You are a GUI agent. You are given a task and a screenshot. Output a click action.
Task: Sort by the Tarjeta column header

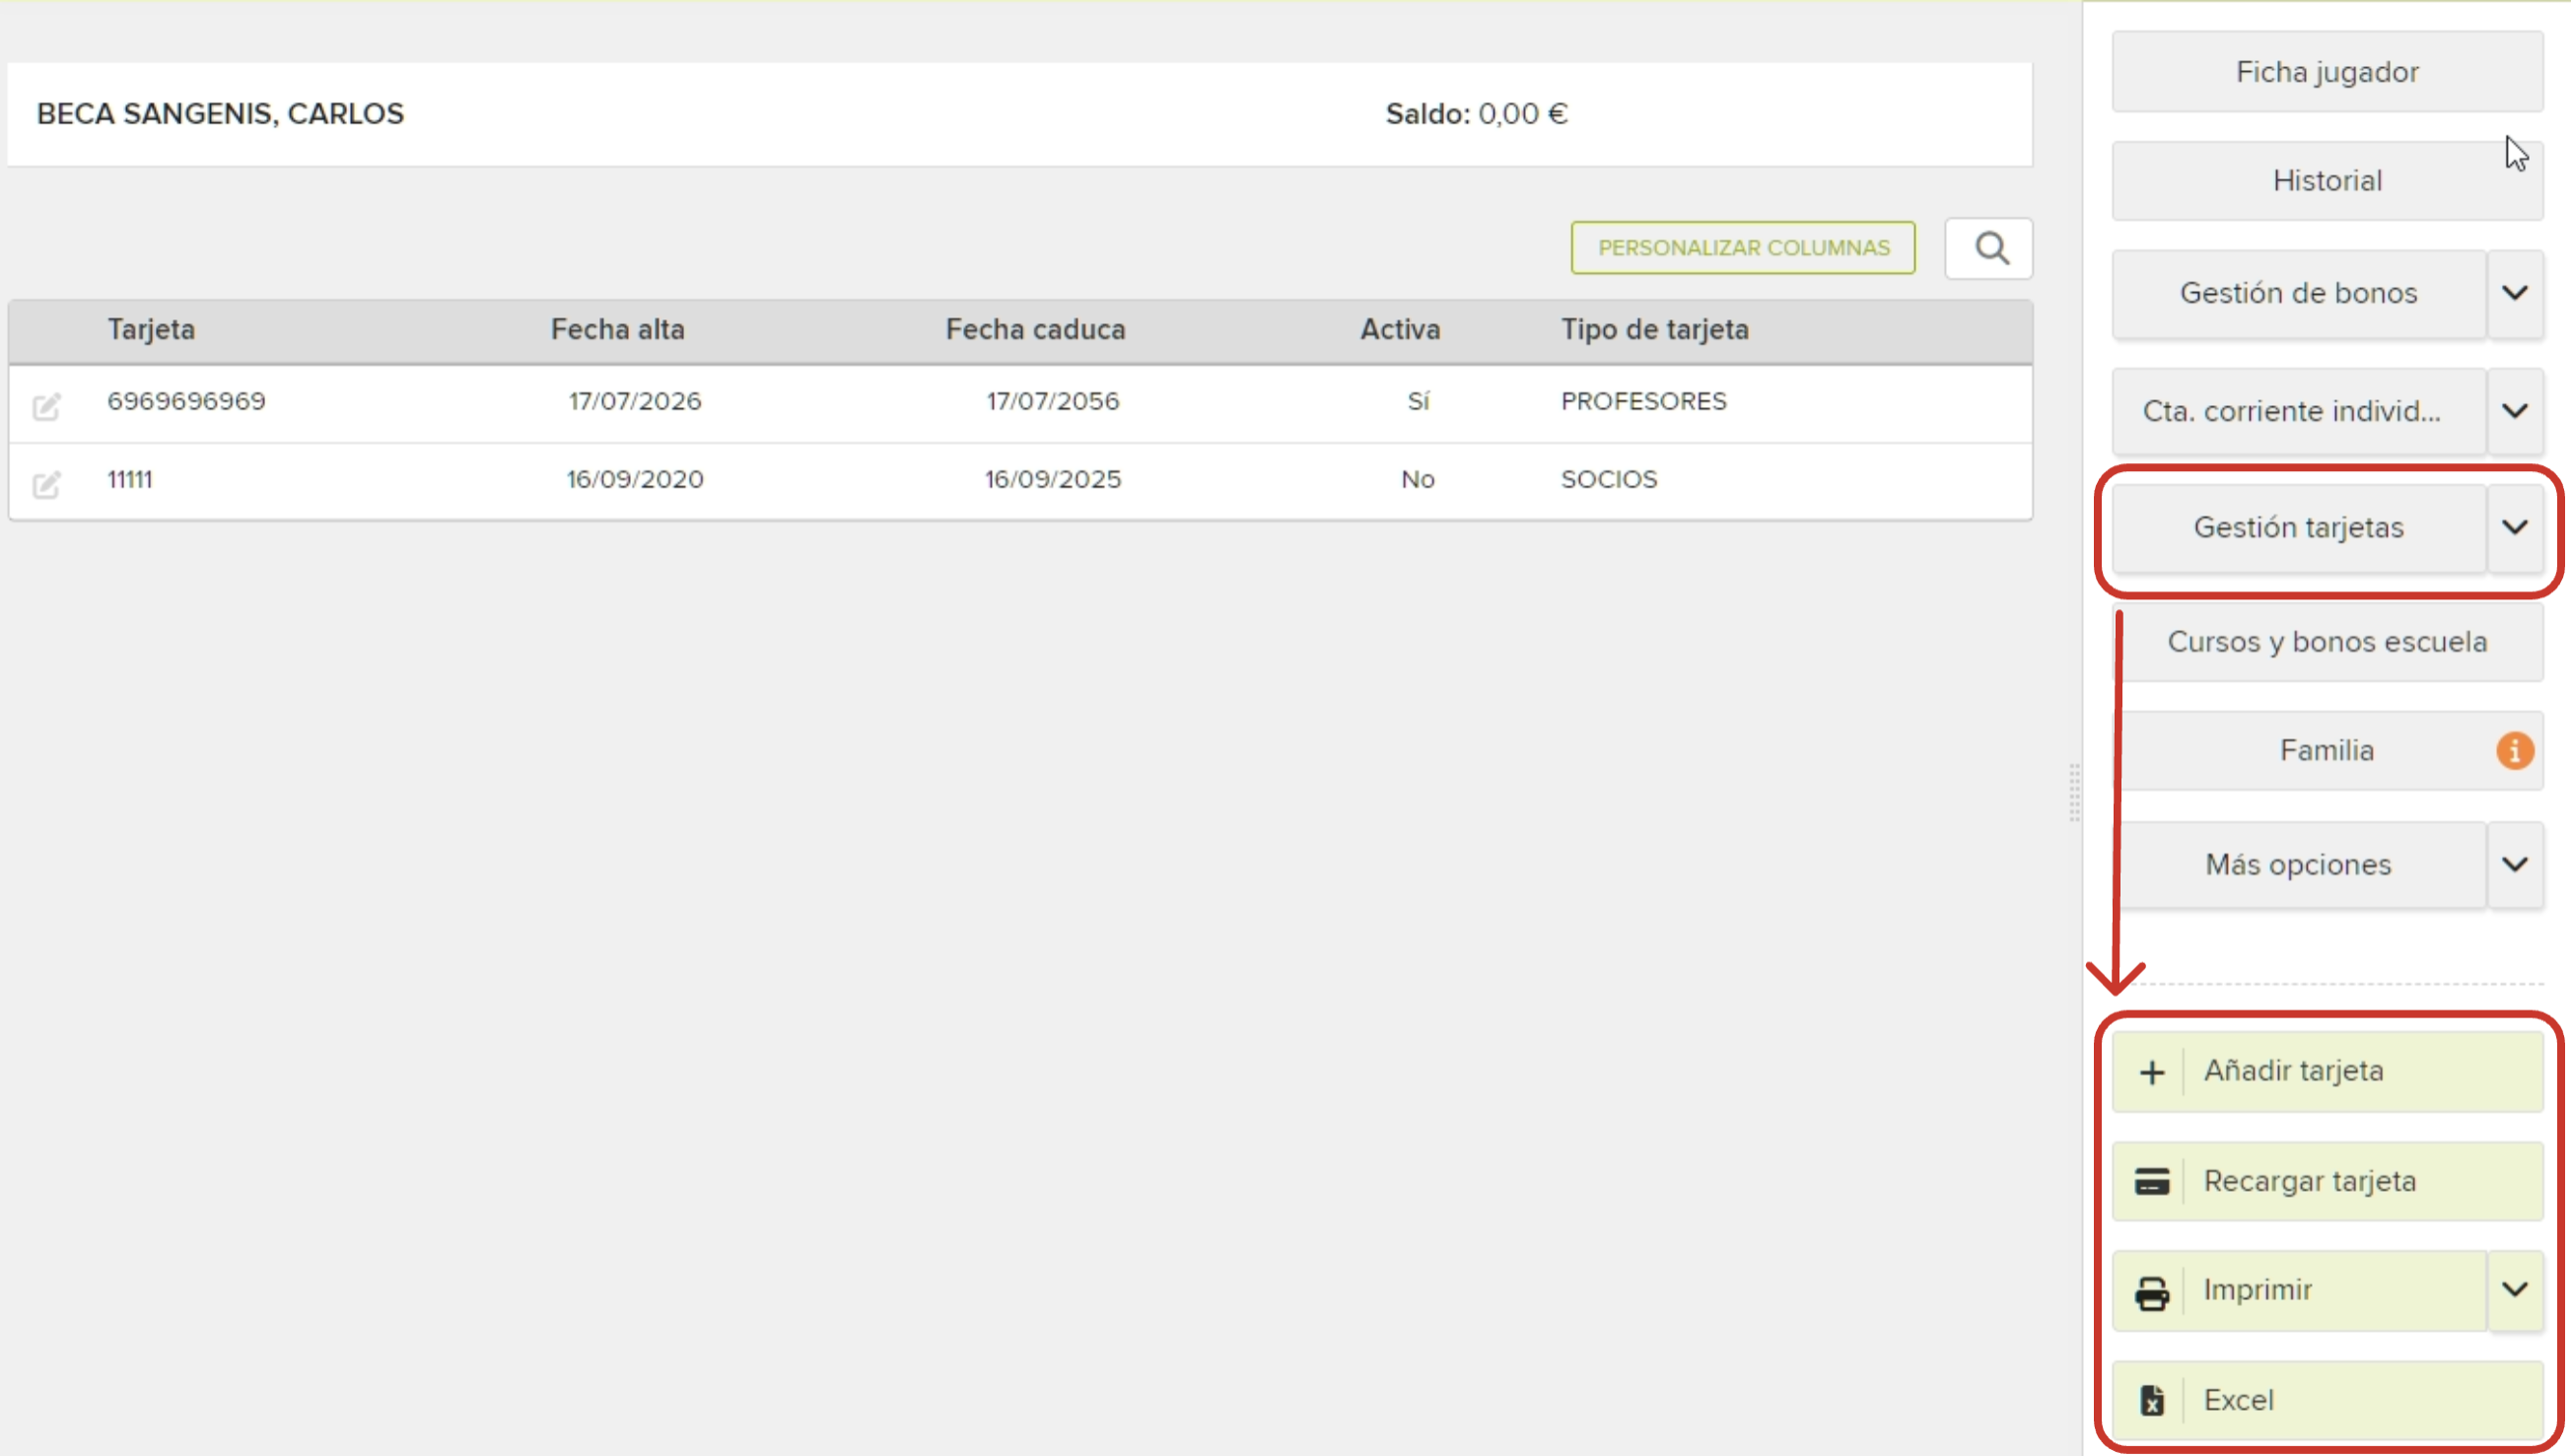152,330
